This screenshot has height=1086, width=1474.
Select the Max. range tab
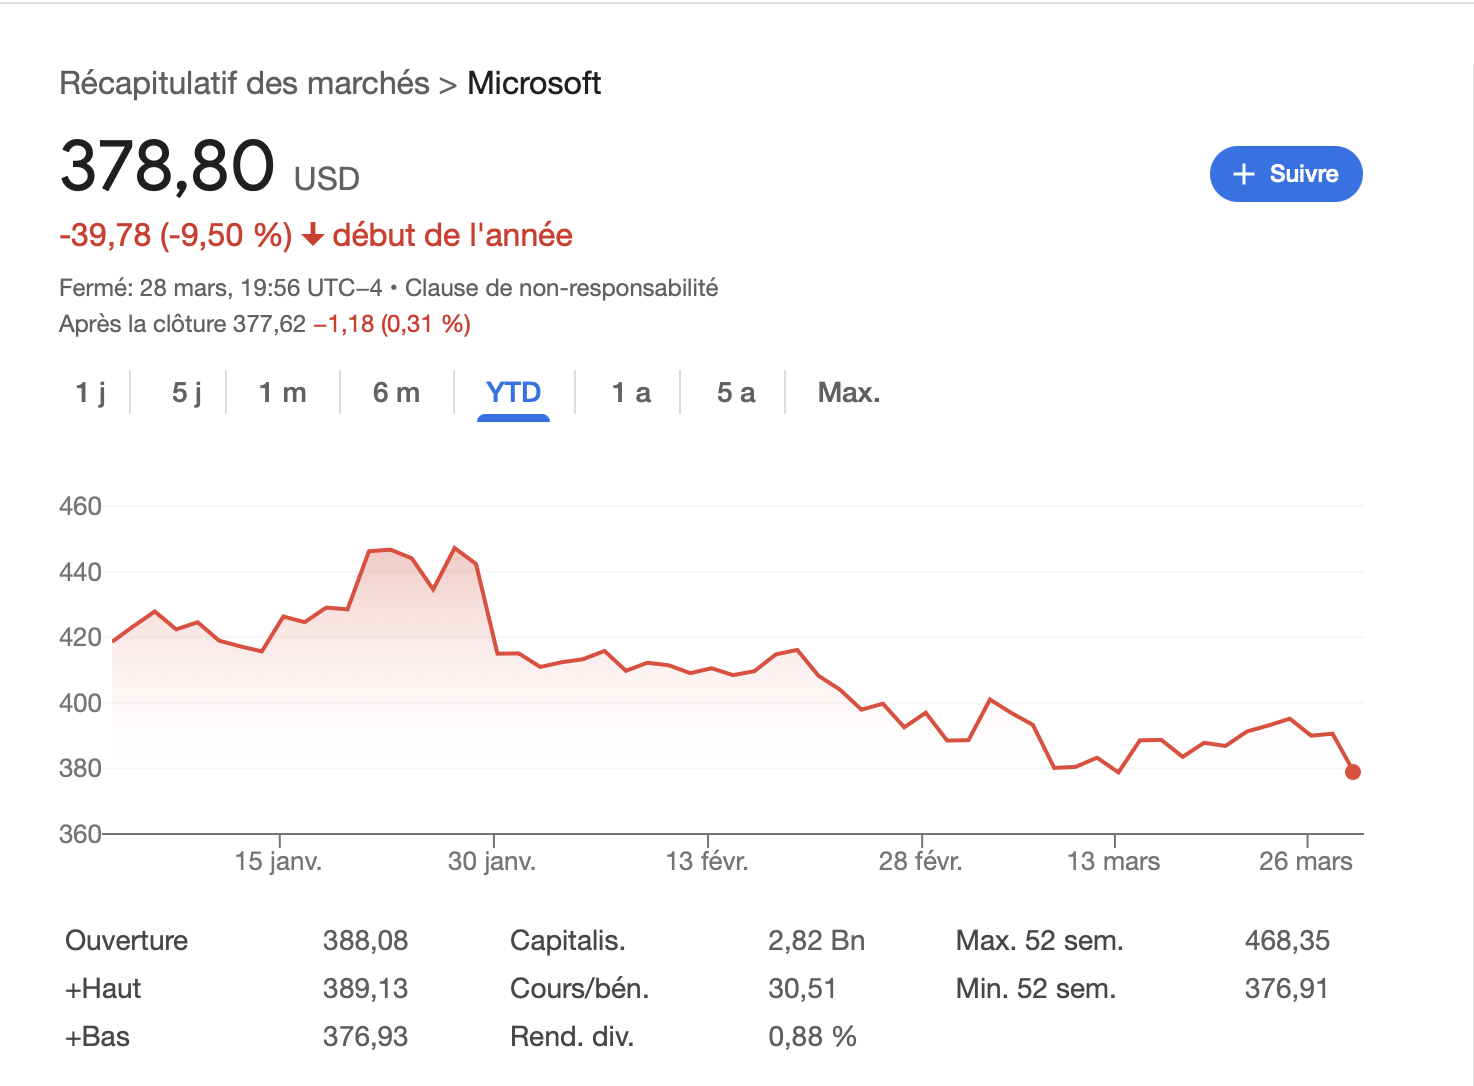coord(849,392)
